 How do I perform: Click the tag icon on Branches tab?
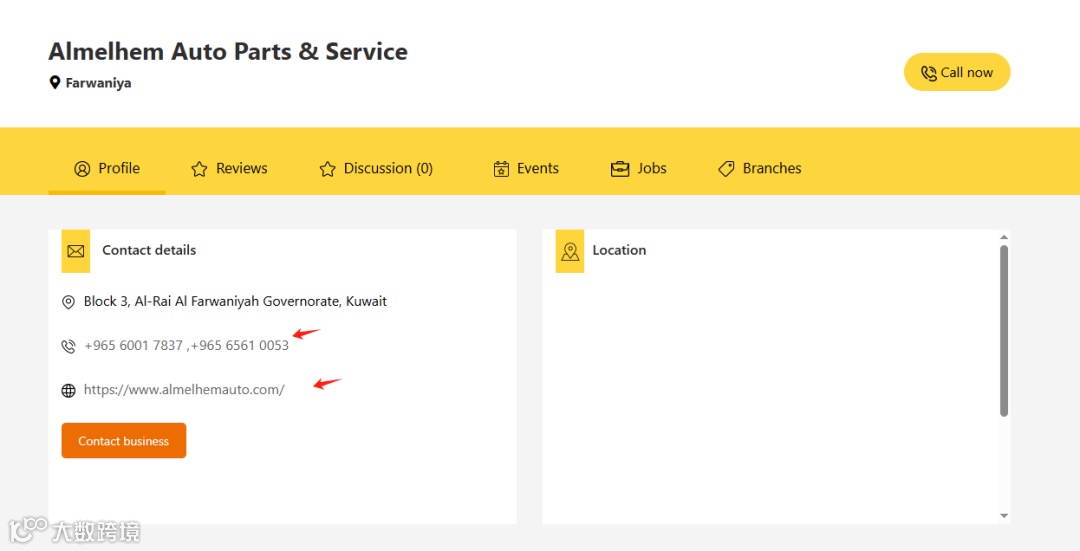(726, 169)
